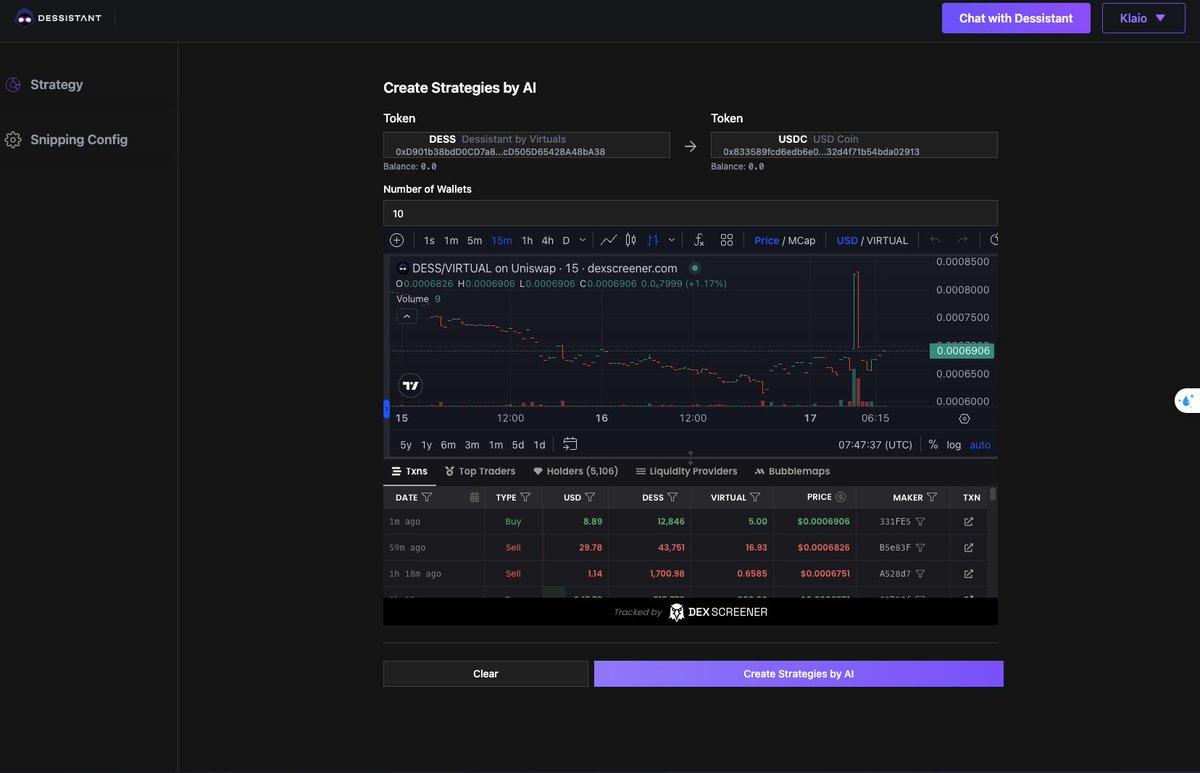Open the date calendar icon in DATE column
The height and width of the screenshot is (773, 1200).
tap(475, 497)
